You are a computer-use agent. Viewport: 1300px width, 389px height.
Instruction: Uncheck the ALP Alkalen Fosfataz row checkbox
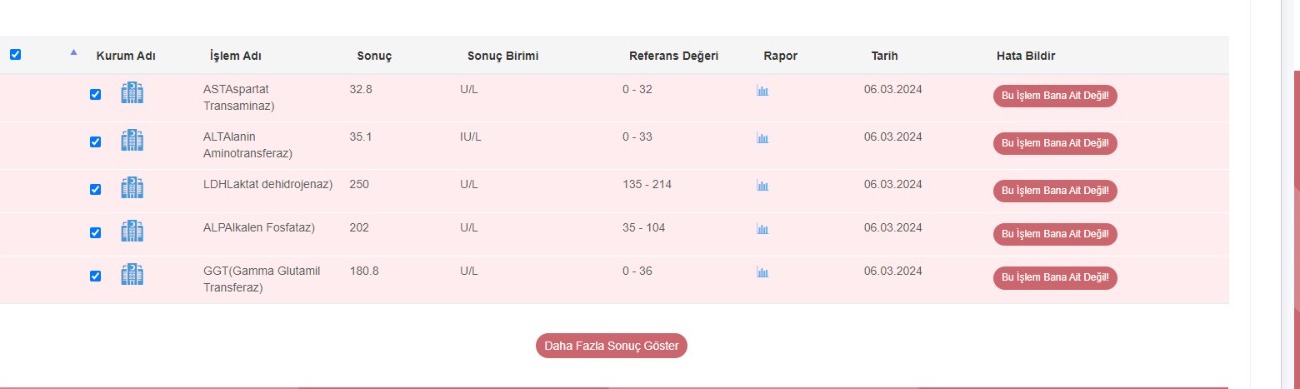[x=95, y=232]
